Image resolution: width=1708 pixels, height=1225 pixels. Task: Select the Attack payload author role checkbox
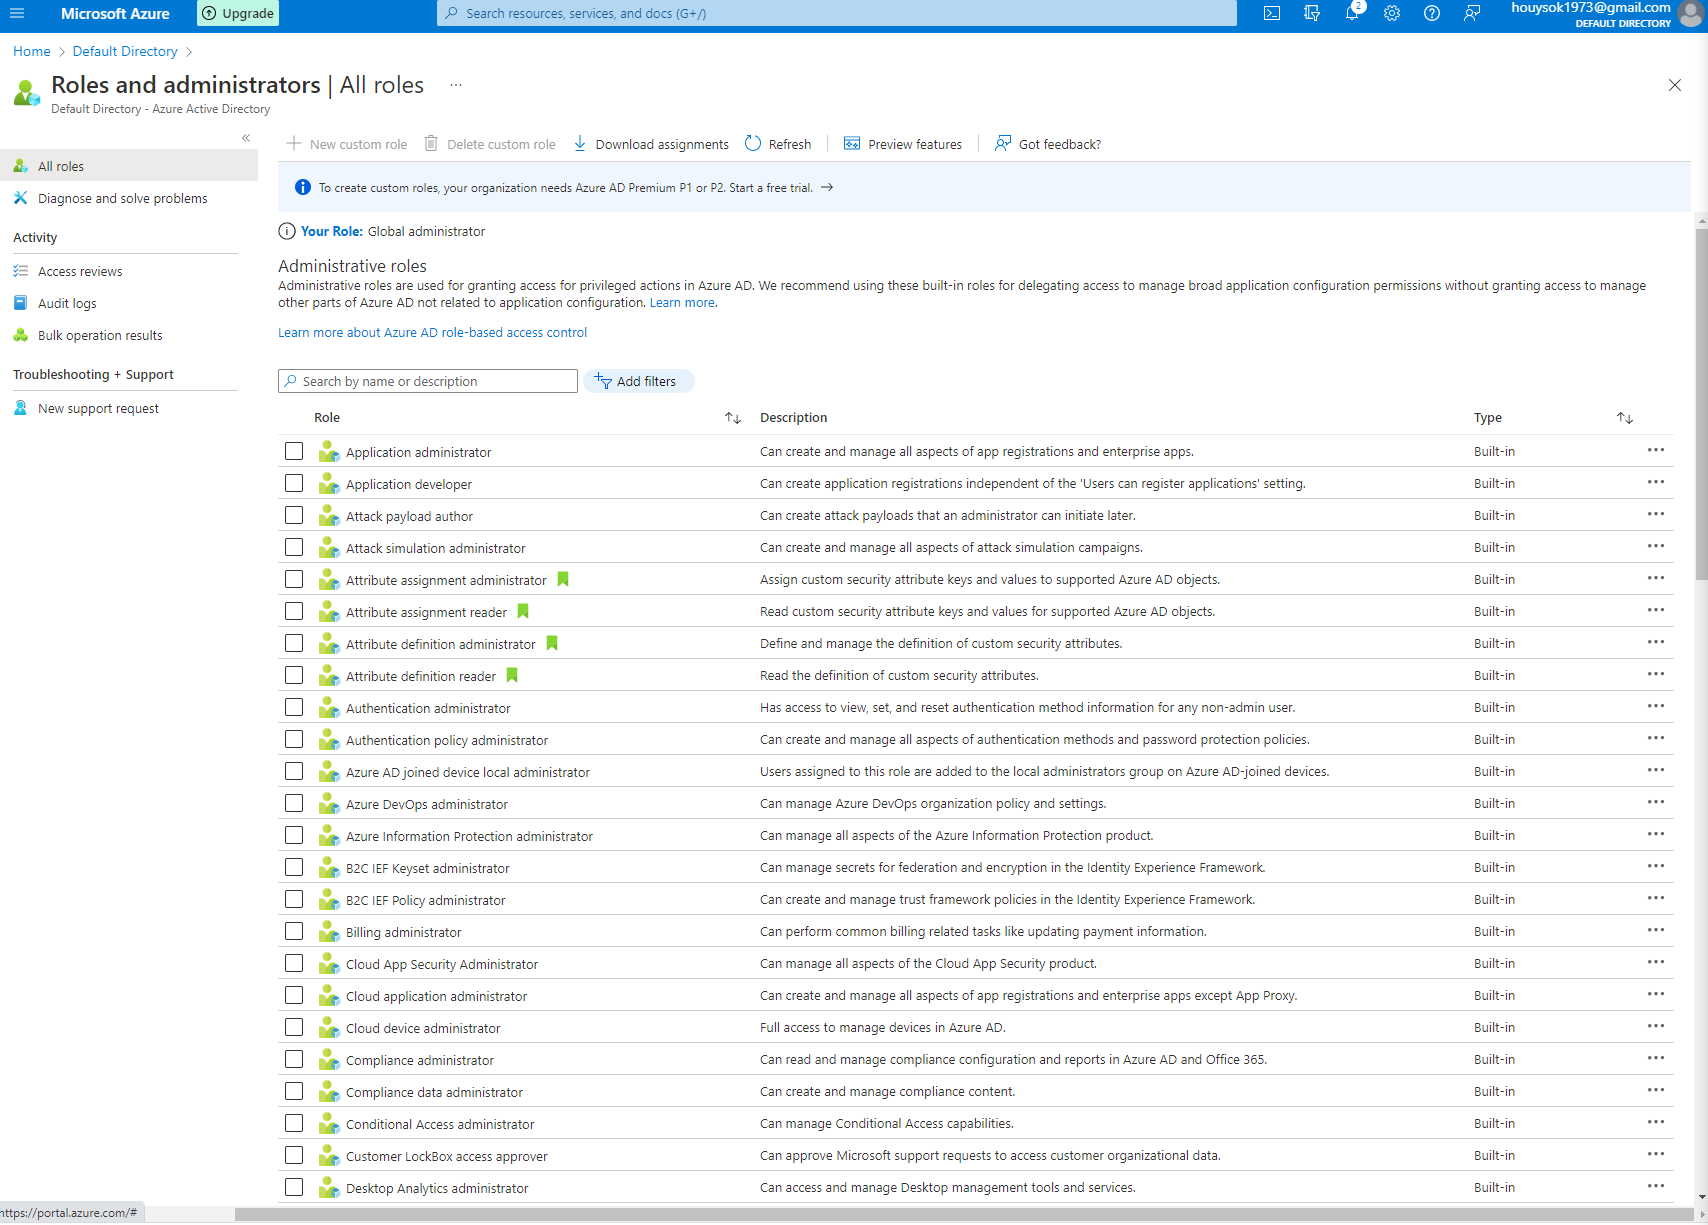(294, 515)
